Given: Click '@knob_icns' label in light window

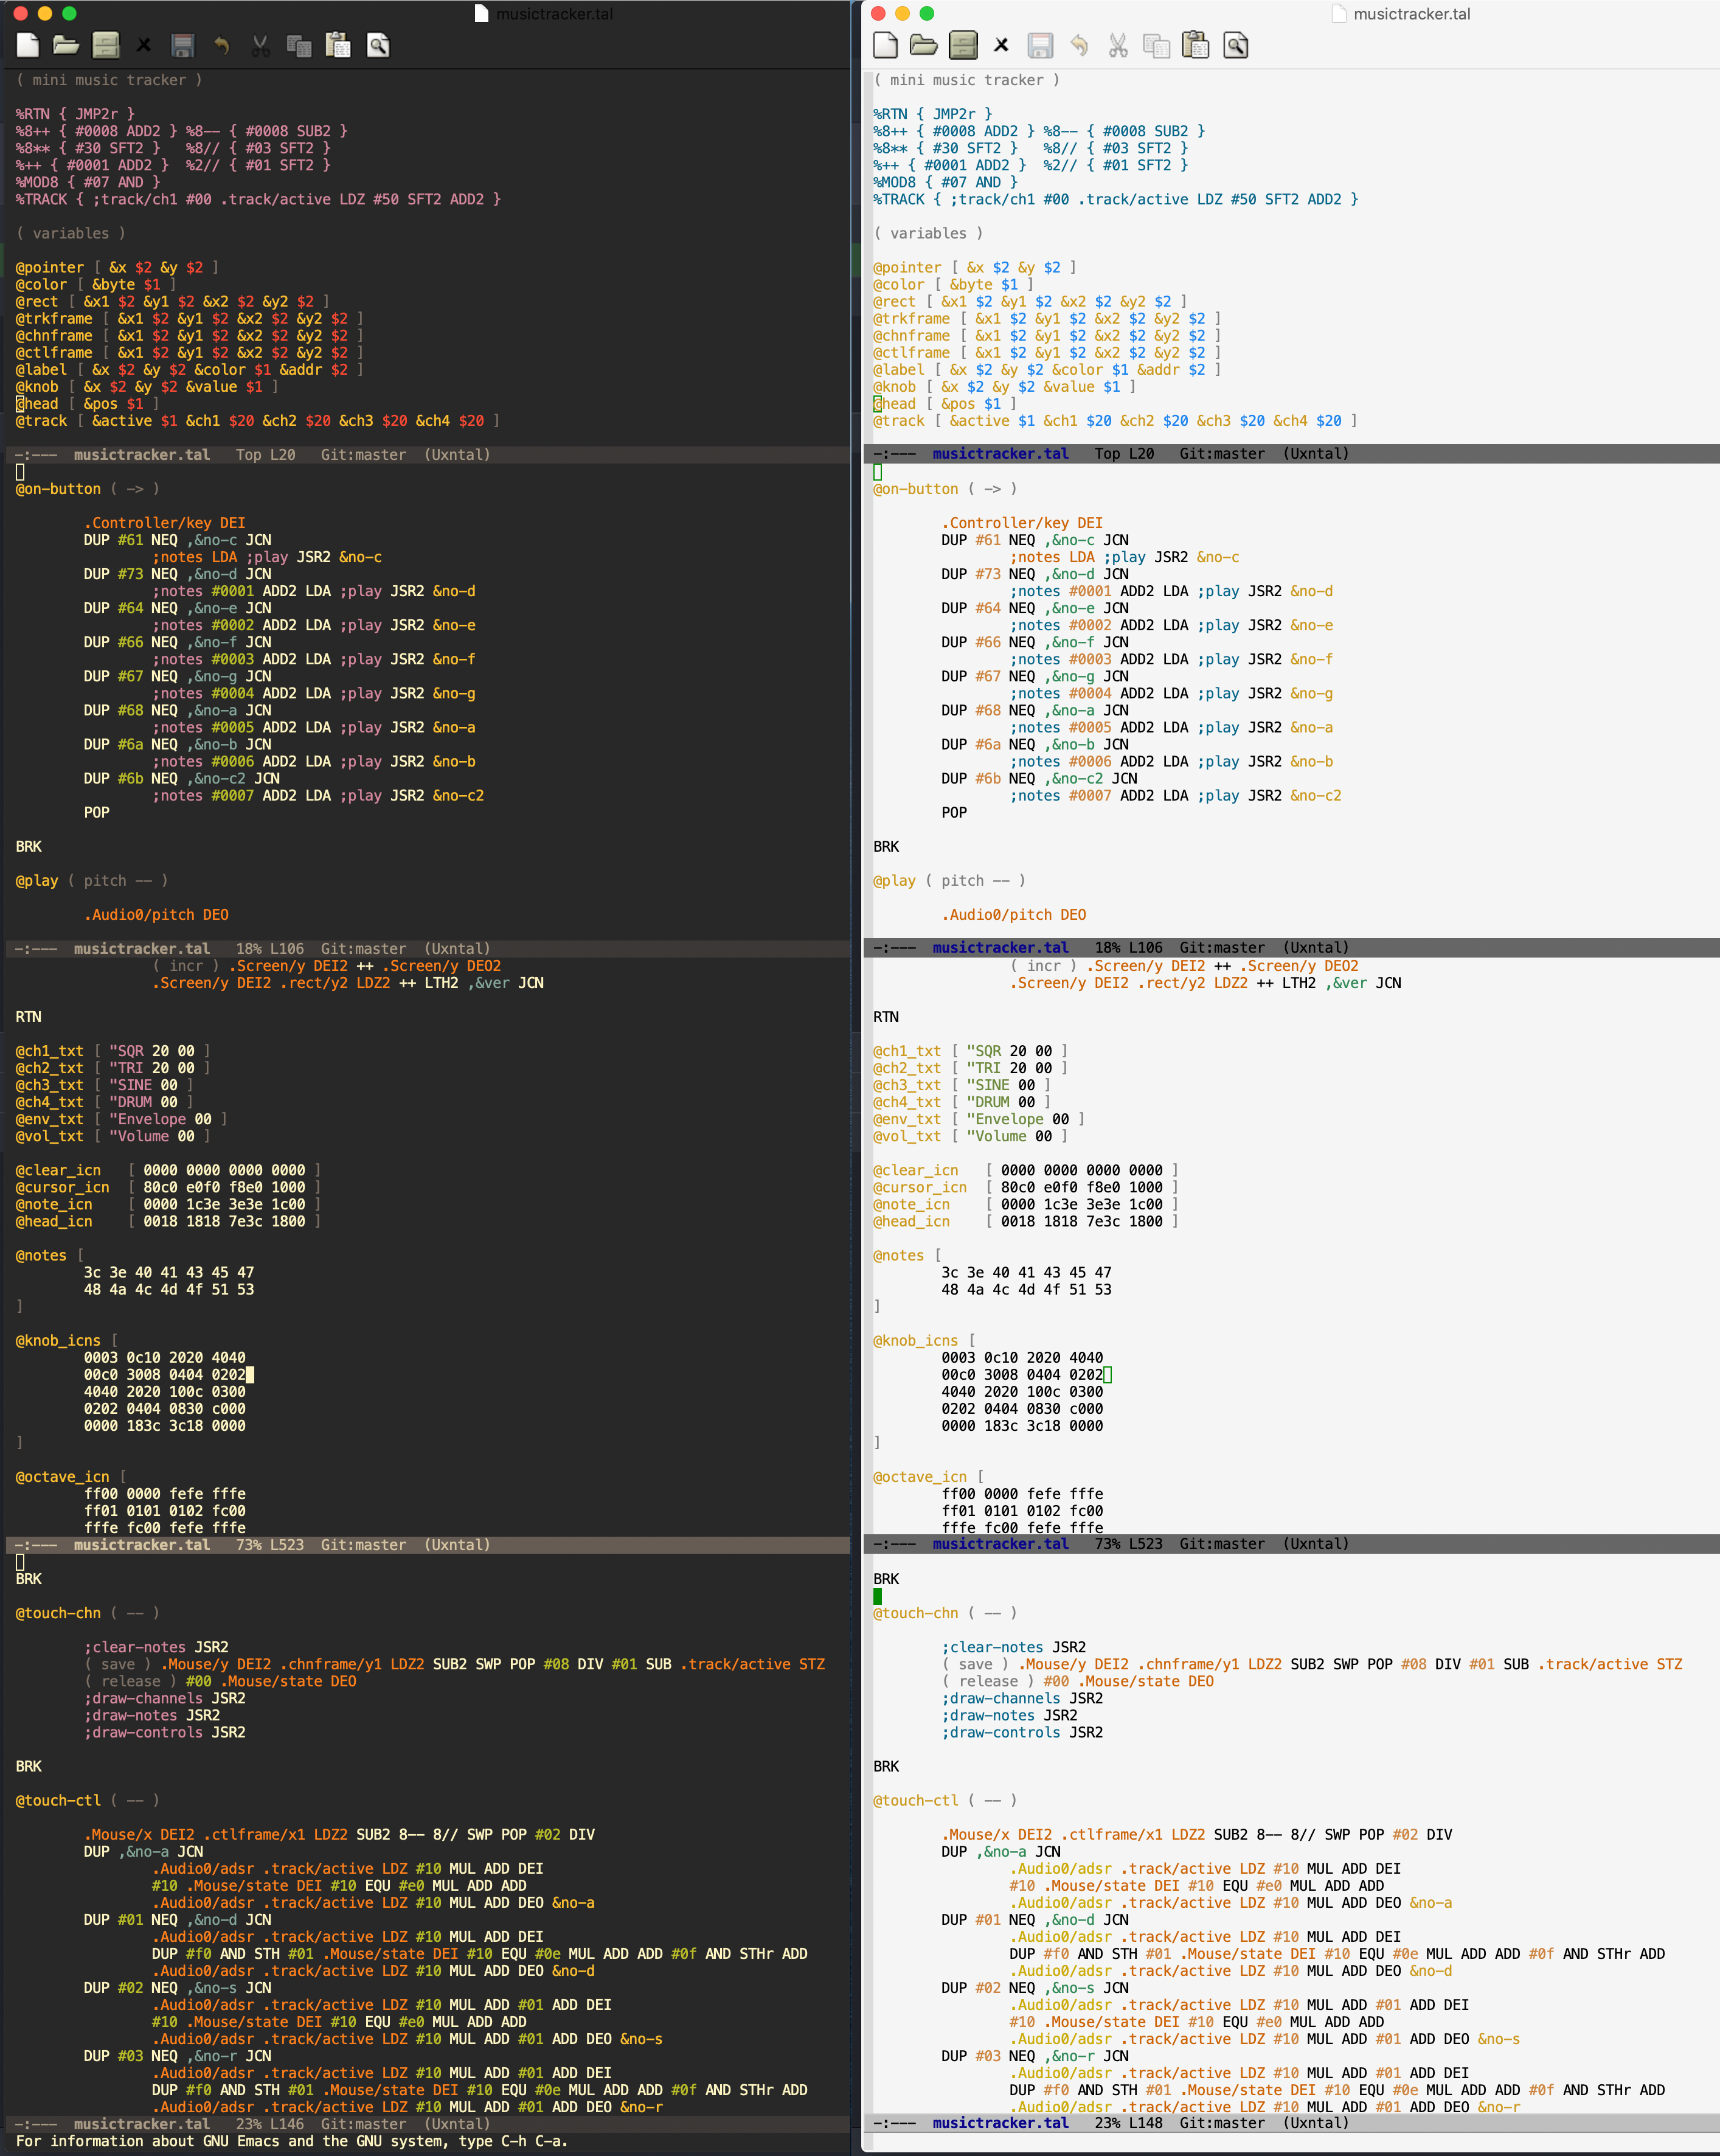Looking at the screenshot, I should [x=916, y=1340].
